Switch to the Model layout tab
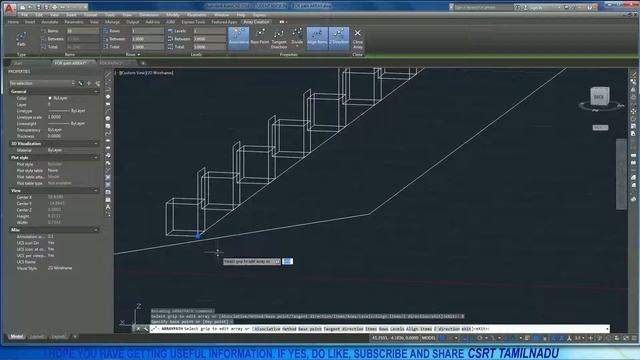640x360 pixels. 17,337
